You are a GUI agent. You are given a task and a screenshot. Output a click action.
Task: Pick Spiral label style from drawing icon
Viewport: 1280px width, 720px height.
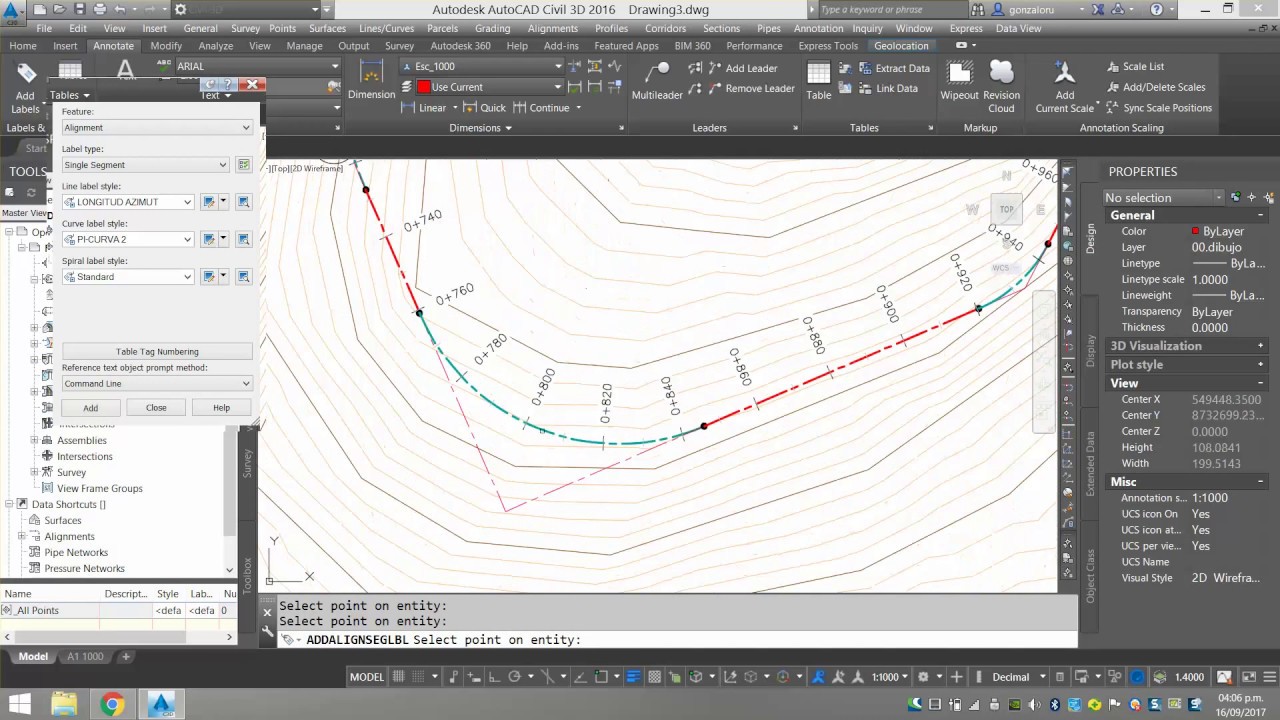pyautogui.click(x=243, y=277)
